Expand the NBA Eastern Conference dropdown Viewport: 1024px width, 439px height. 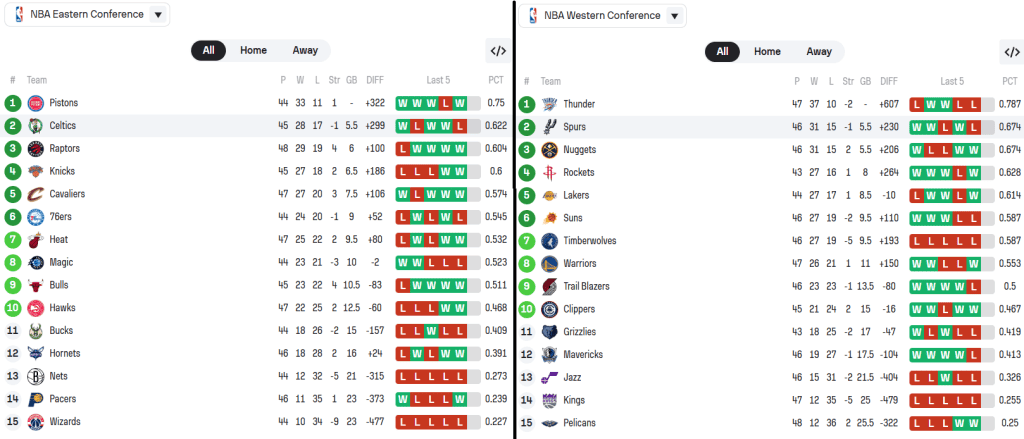pos(157,14)
